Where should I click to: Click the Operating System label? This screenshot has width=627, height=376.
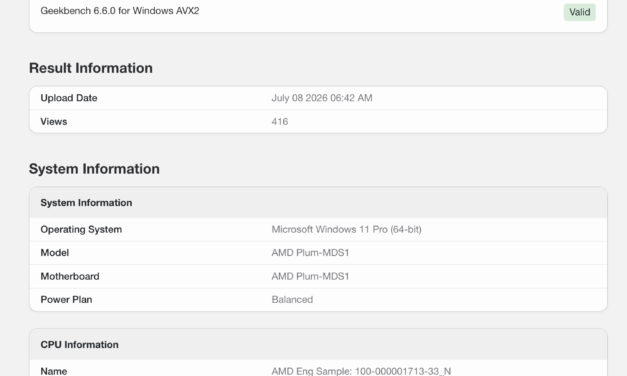(81, 230)
